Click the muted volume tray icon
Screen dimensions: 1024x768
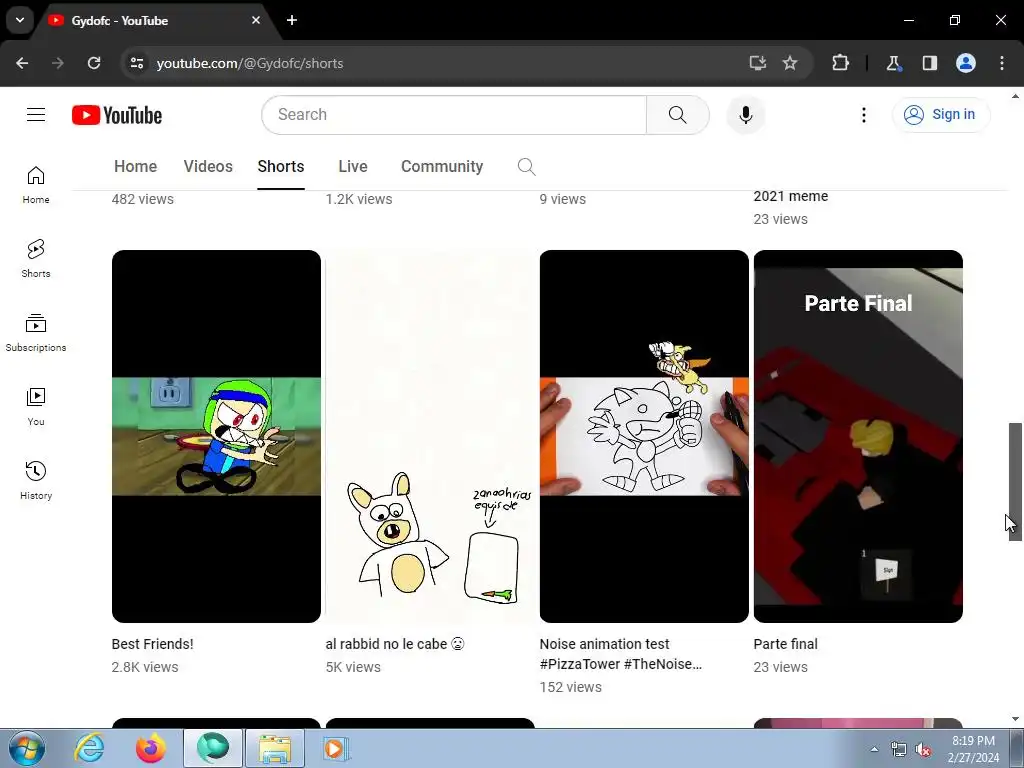click(923, 749)
